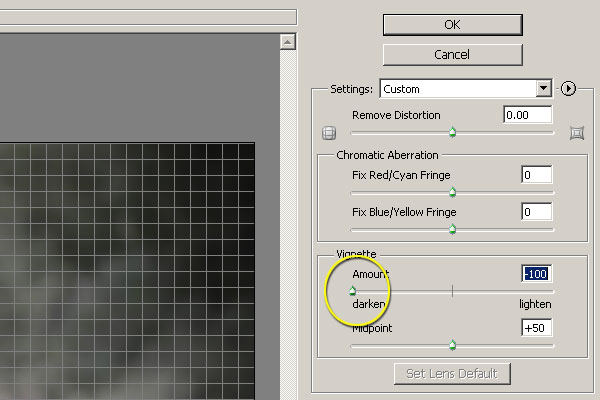Click the Fix Red/Cyan Fringe slider handle

(452, 192)
